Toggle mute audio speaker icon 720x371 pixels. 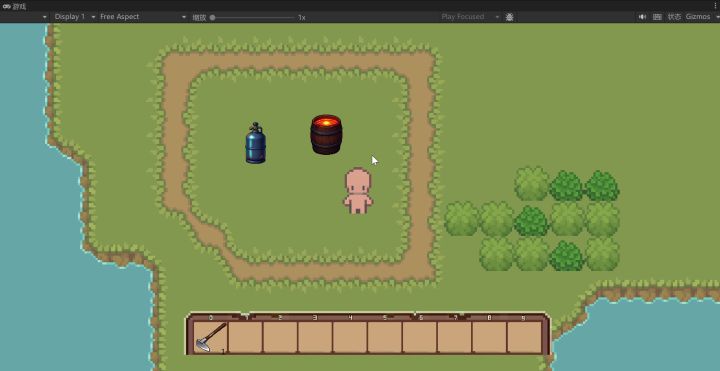642,17
